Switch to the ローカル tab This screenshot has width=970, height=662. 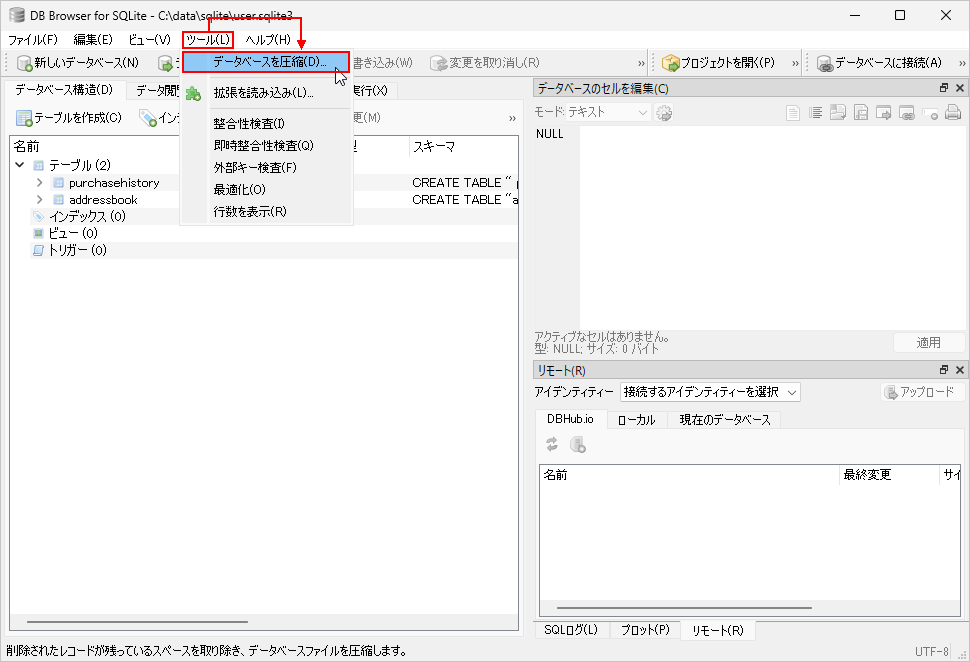tap(636, 420)
